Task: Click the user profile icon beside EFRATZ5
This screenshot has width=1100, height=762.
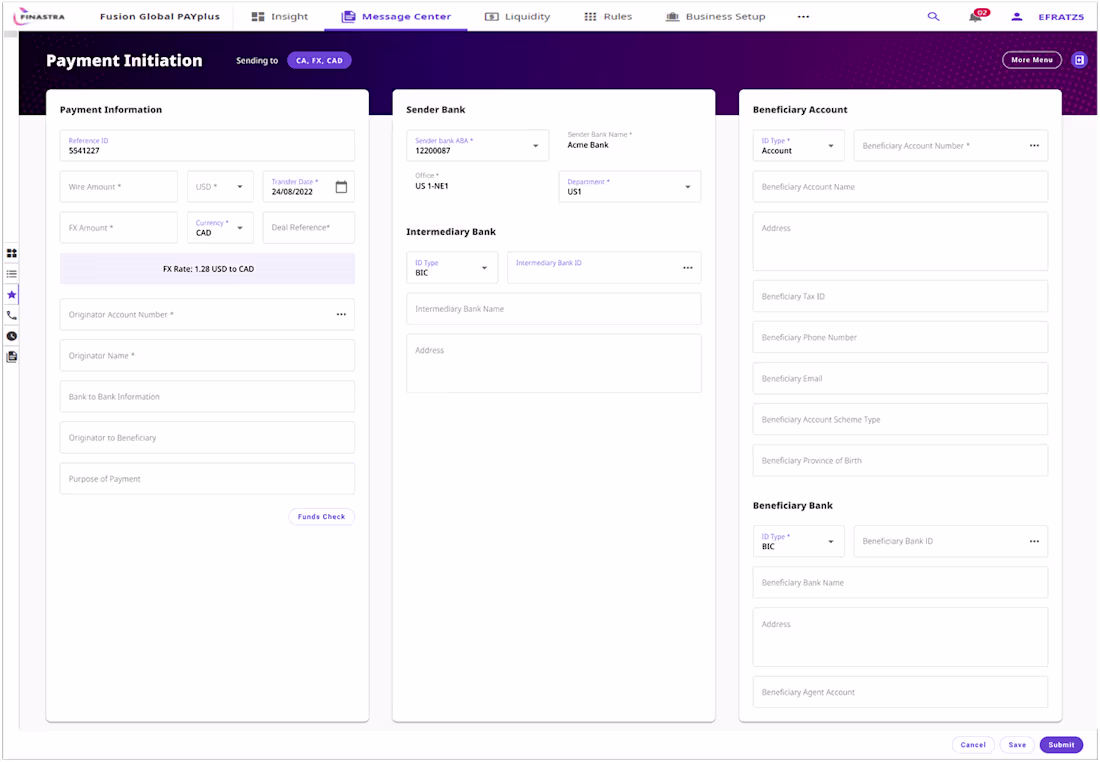Action: (1014, 16)
